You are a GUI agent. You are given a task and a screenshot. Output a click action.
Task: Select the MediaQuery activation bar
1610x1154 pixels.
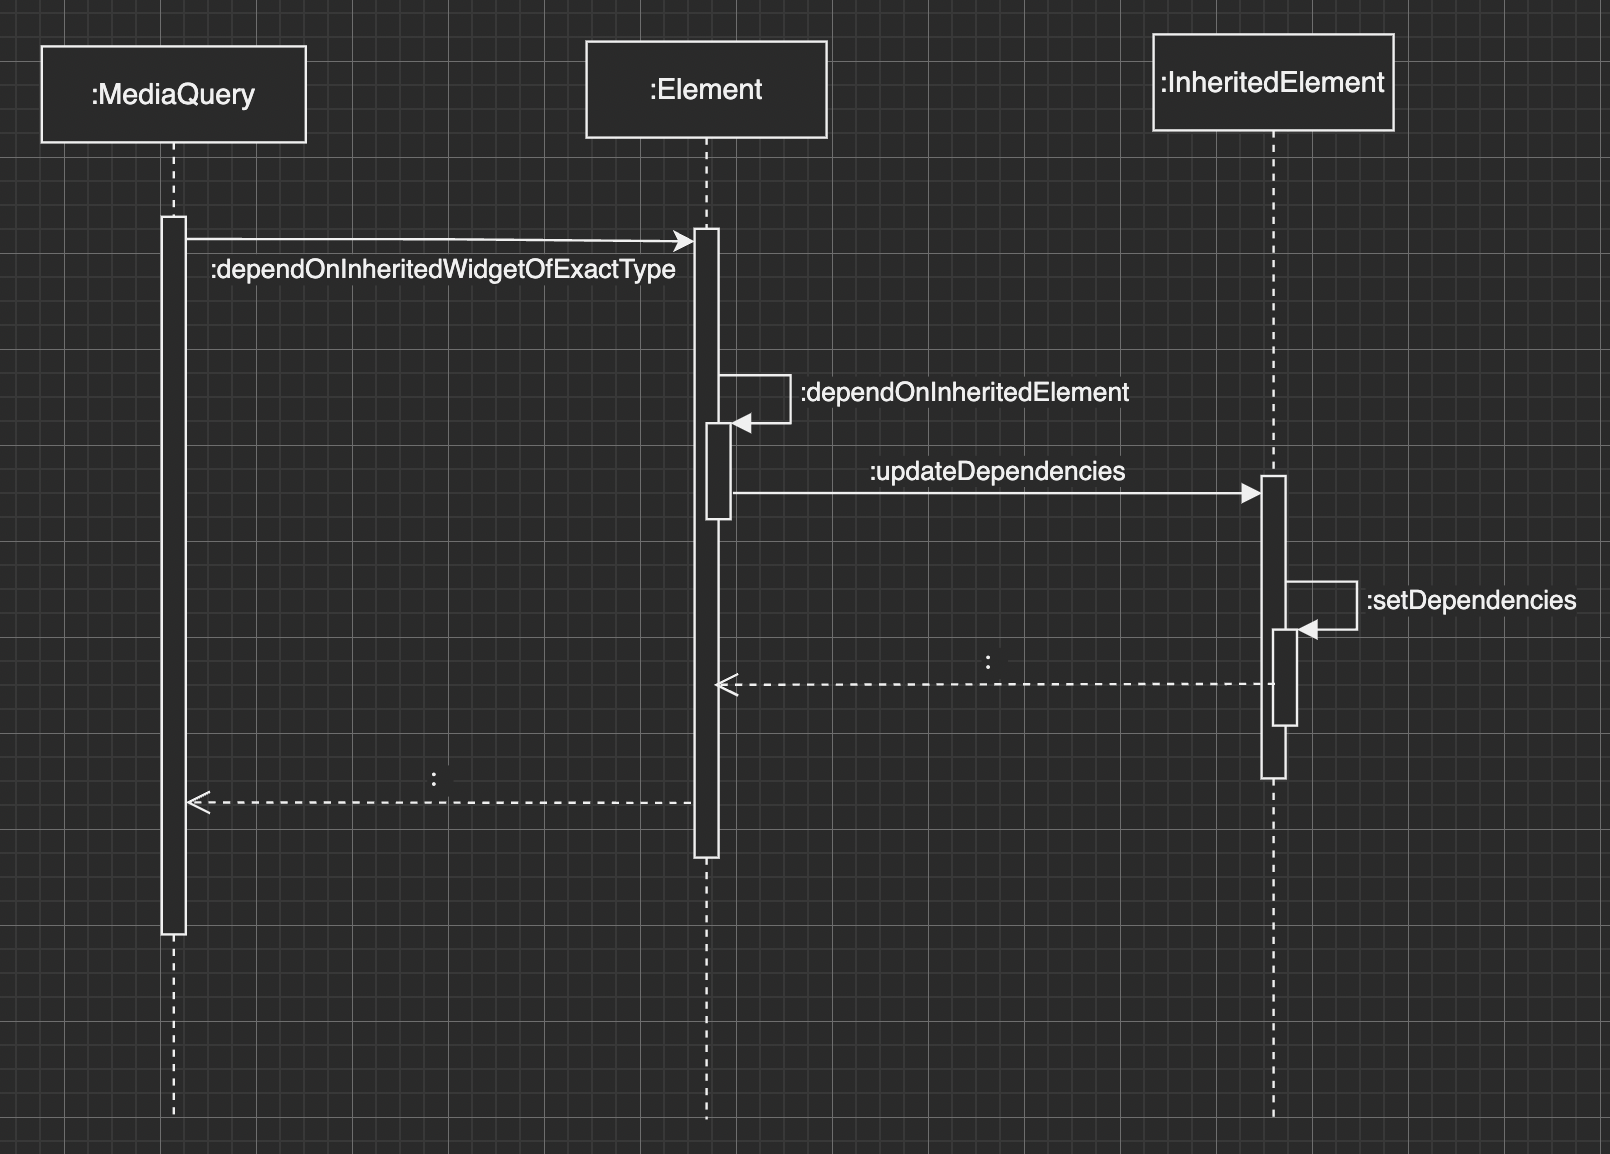point(174,575)
